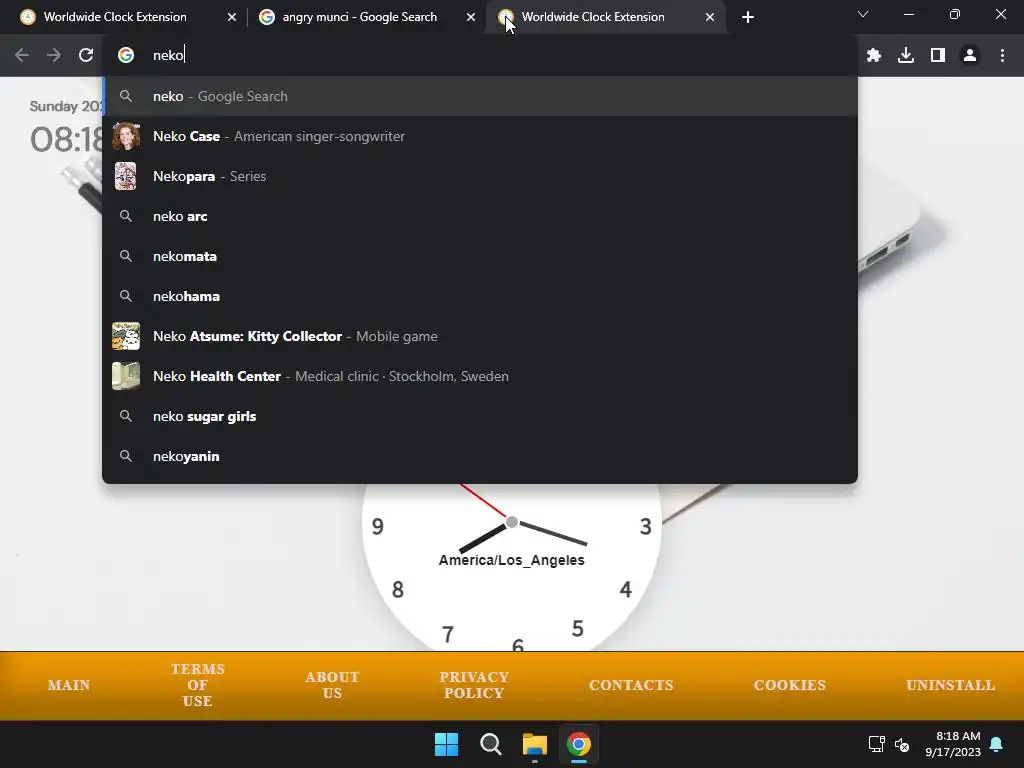Screen dimensions: 1024x768
Task: Click the Neko Health Center photo thumbnail
Action: (x=126, y=376)
